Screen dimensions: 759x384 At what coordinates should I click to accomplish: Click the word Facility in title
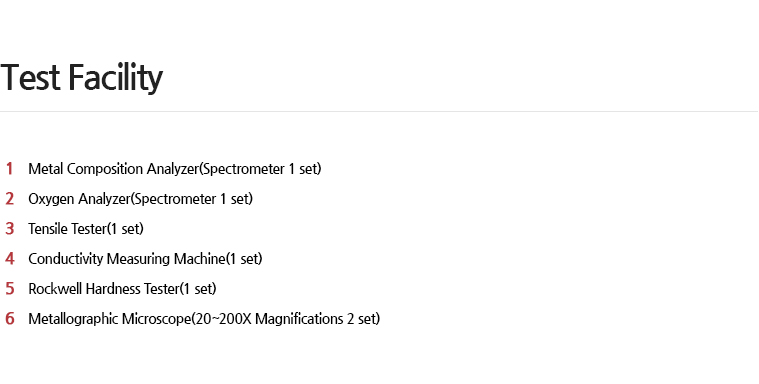tap(115, 77)
